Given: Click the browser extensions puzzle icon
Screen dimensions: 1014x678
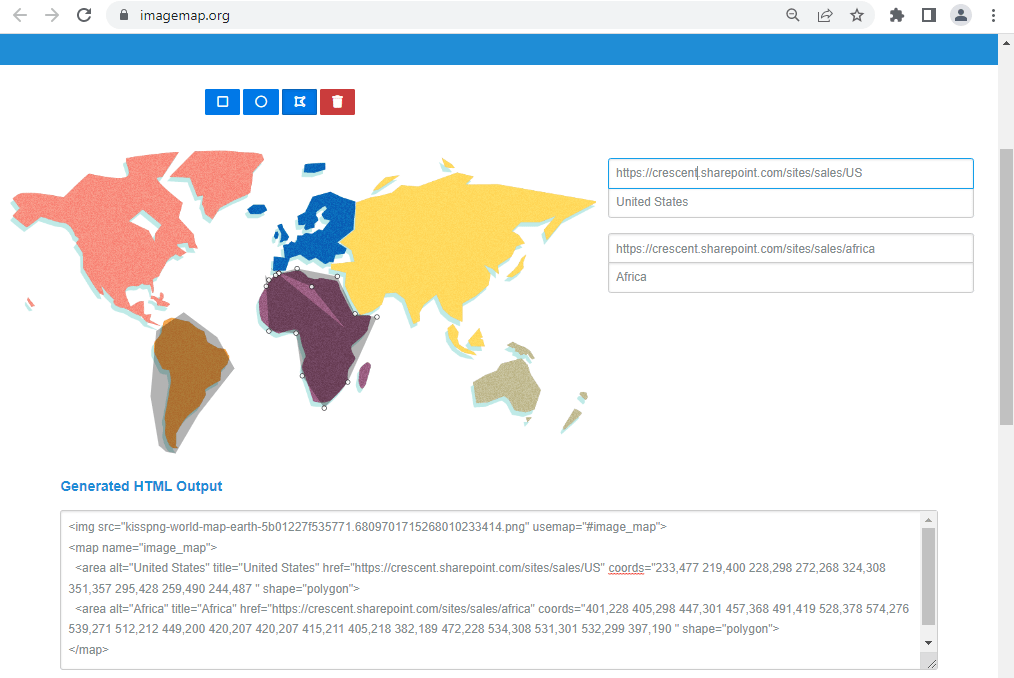Looking at the screenshot, I should (896, 15).
